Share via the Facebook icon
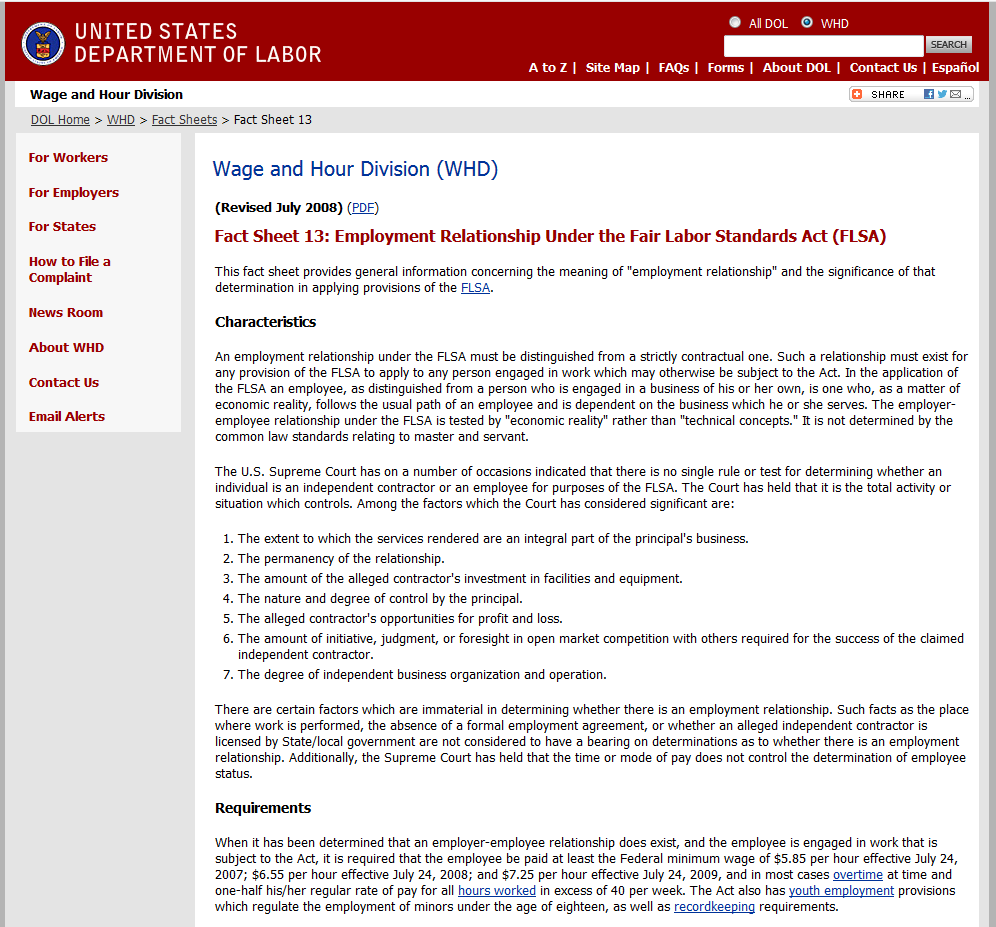The height and width of the screenshot is (927, 996). (929, 94)
